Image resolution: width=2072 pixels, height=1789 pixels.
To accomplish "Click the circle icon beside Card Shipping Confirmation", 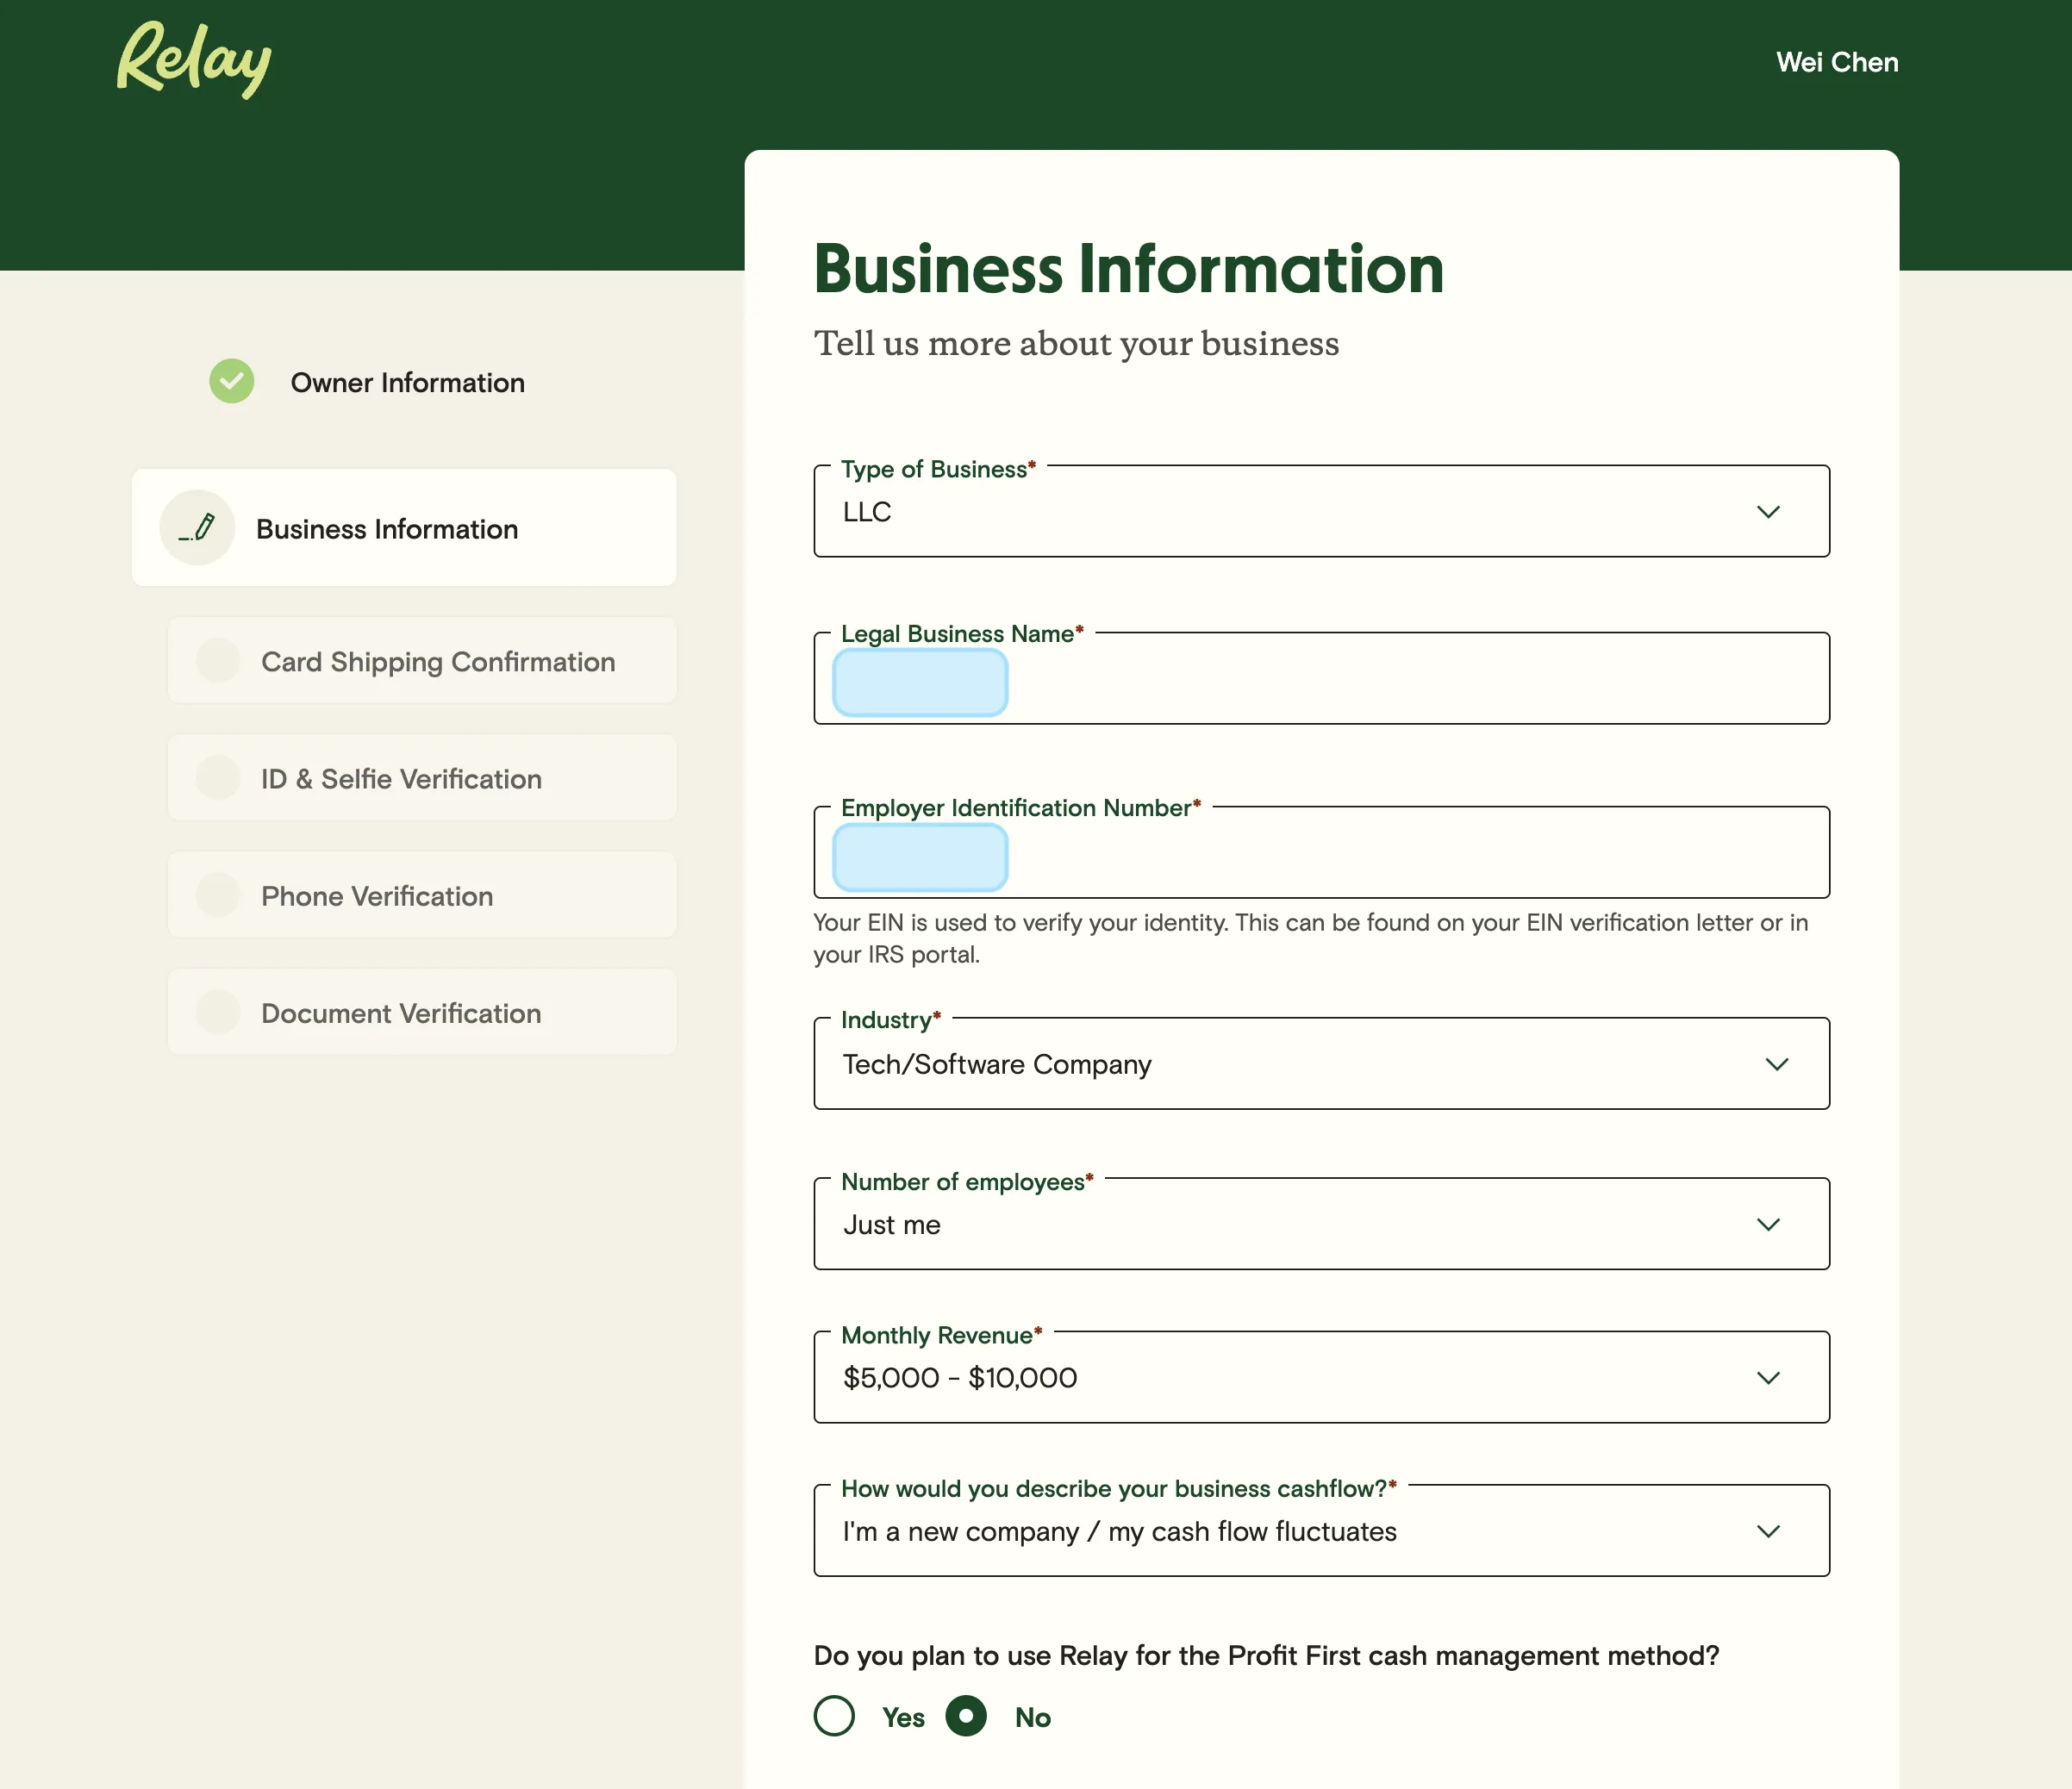I will click(x=218, y=660).
